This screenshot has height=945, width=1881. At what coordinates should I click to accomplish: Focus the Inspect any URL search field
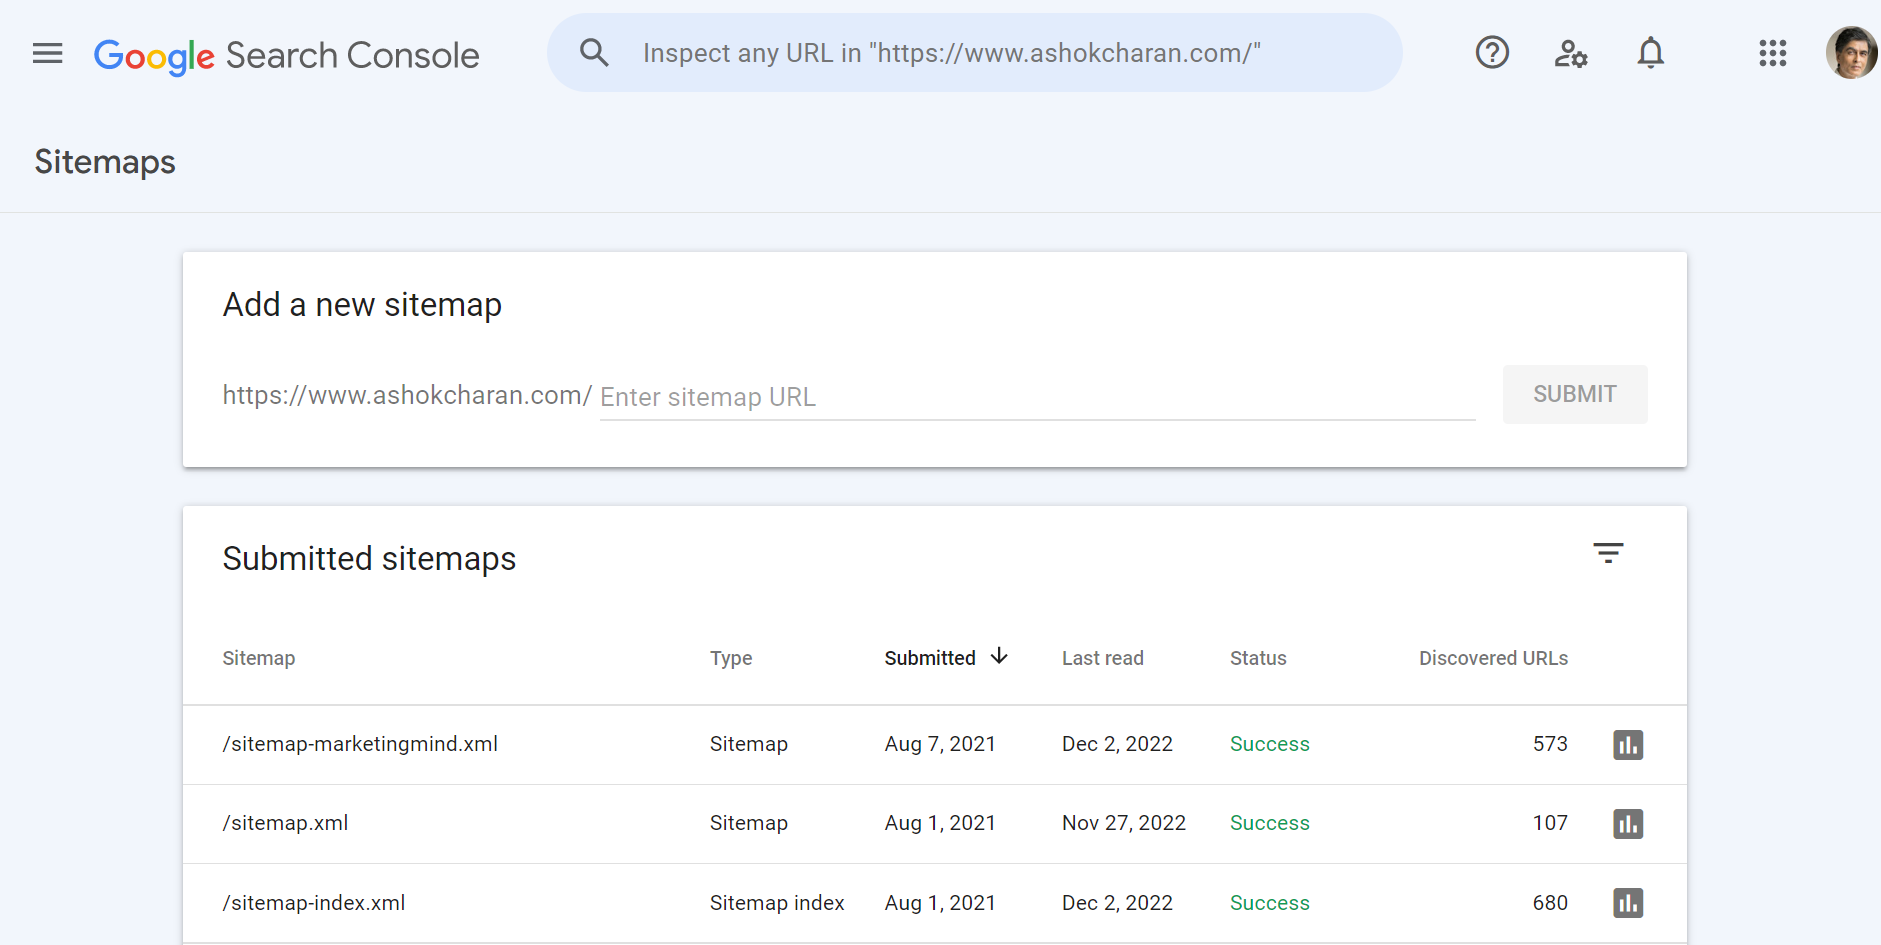point(974,53)
